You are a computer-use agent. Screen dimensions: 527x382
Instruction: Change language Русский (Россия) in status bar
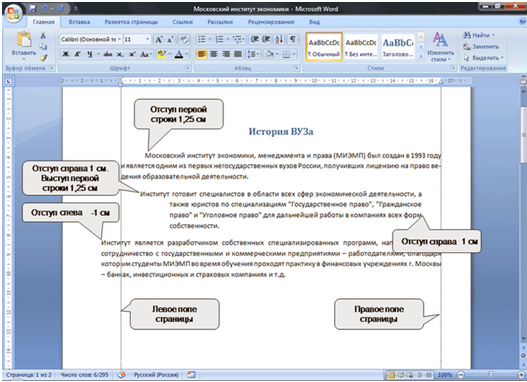point(156,375)
